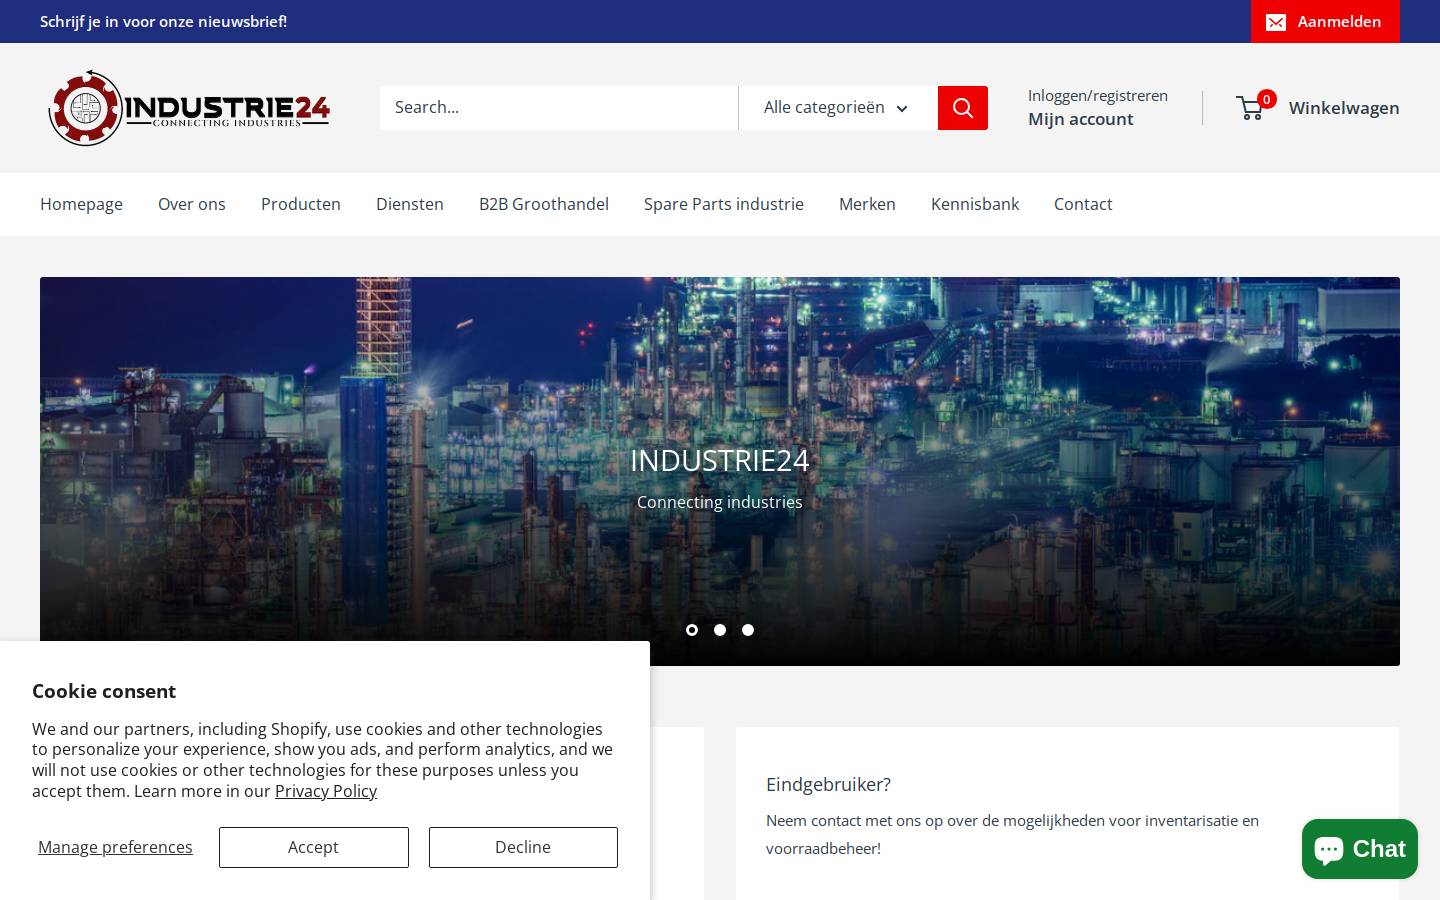Click the Winkelwagen label
This screenshot has height=900, width=1440.
(x=1344, y=108)
